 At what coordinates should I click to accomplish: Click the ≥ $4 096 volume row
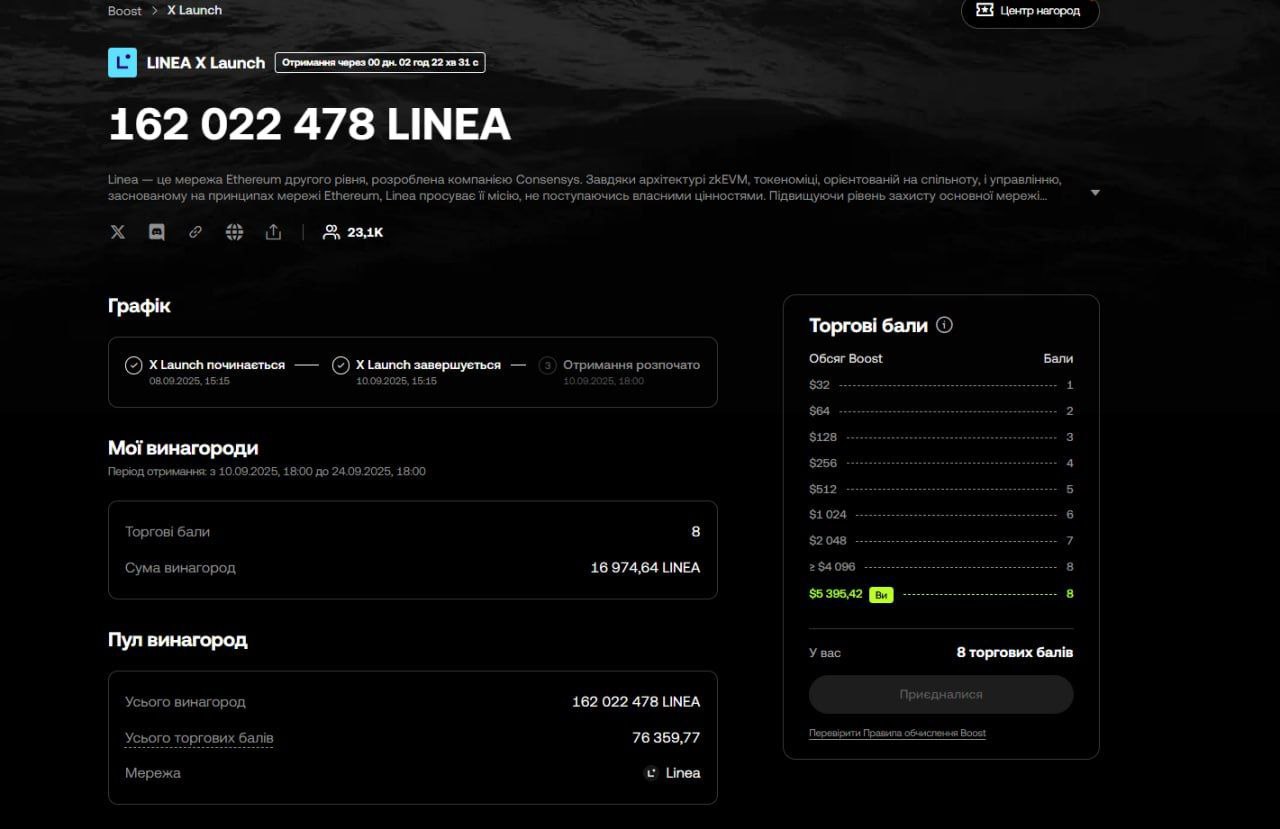(x=941, y=567)
